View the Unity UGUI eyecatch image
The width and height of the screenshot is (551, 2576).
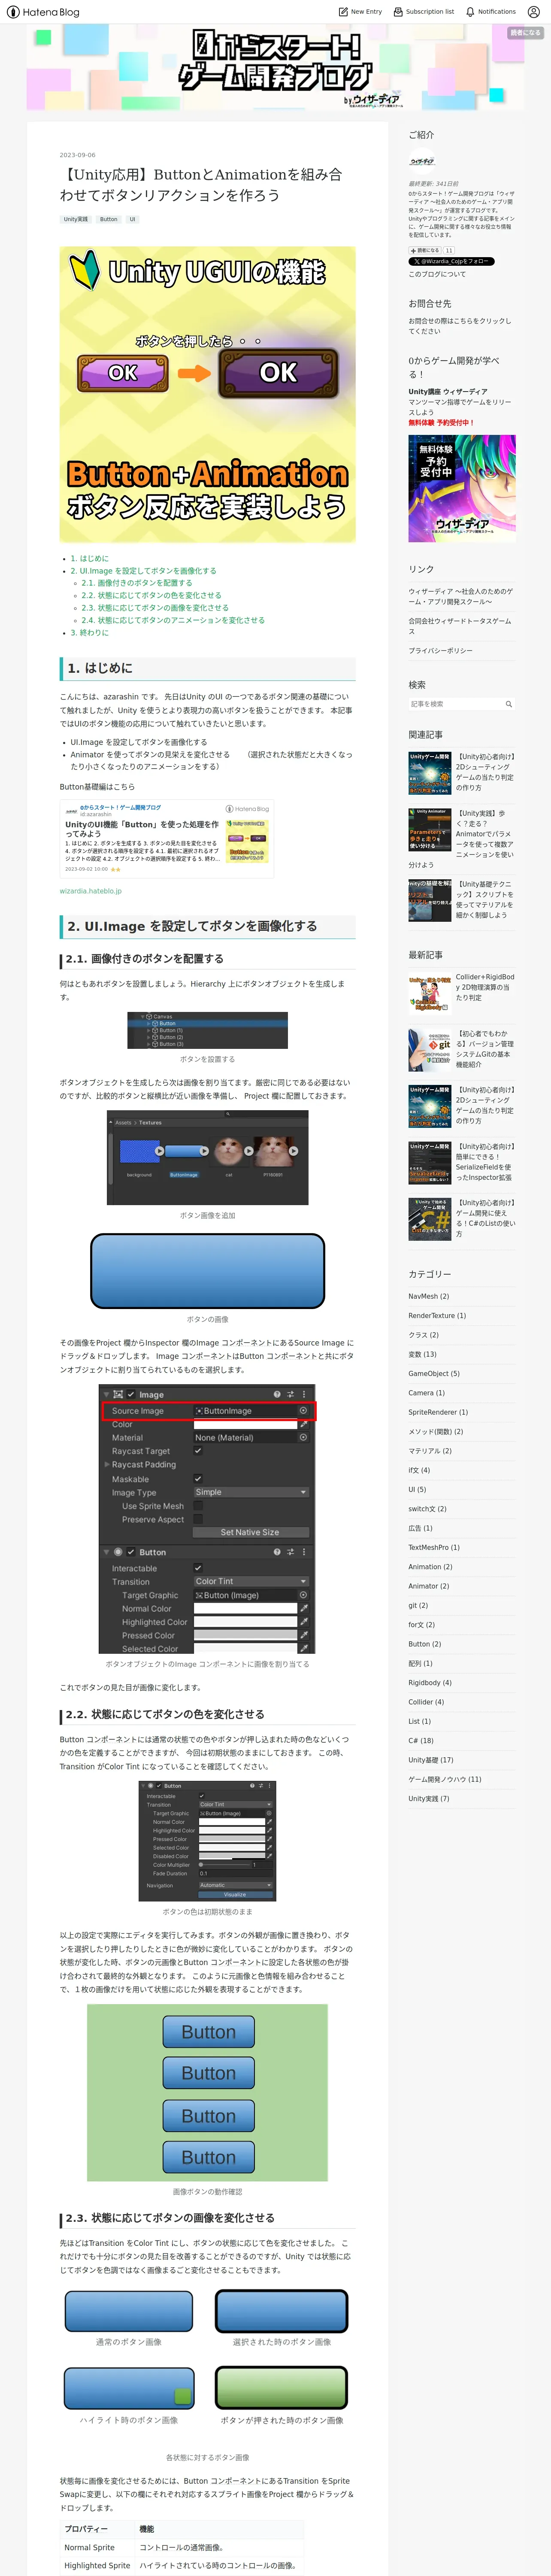tap(207, 394)
